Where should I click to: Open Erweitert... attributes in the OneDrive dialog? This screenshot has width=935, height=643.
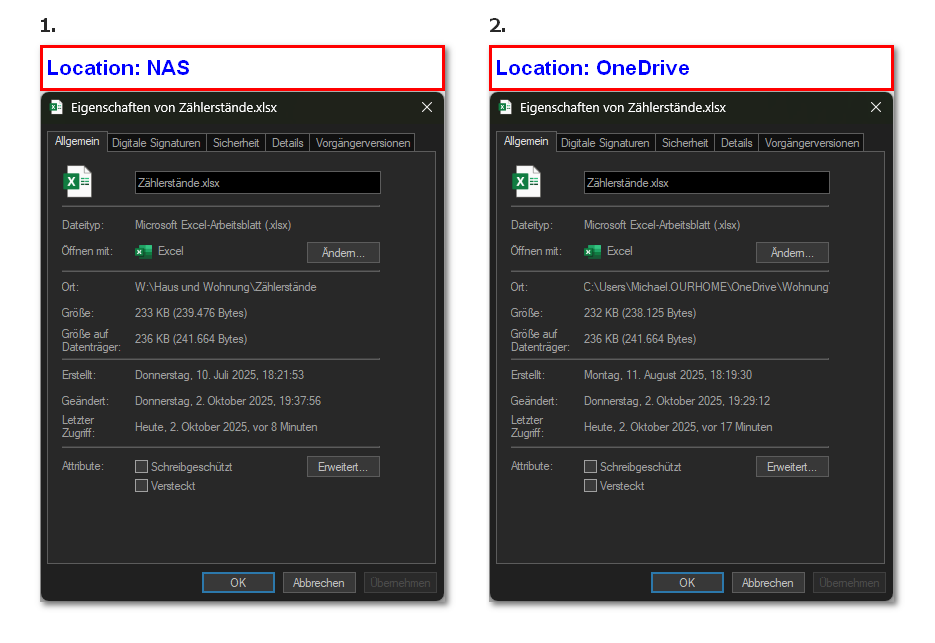(x=792, y=467)
